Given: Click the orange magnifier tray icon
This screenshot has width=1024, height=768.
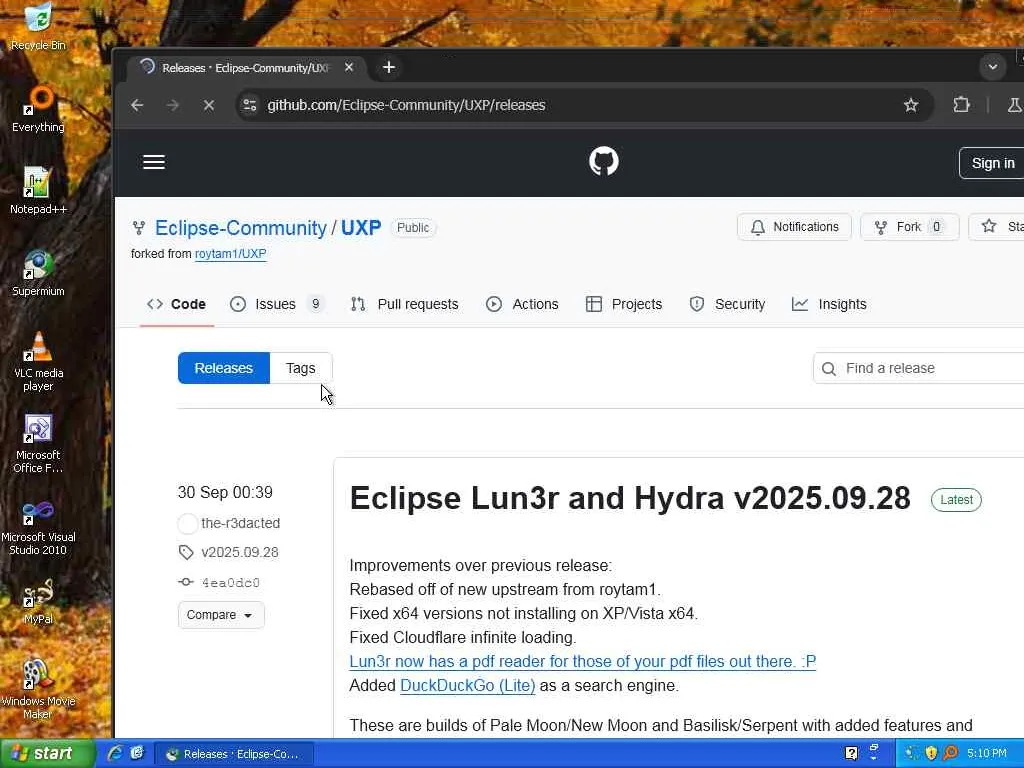Looking at the screenshot, I should pos(951,754).
